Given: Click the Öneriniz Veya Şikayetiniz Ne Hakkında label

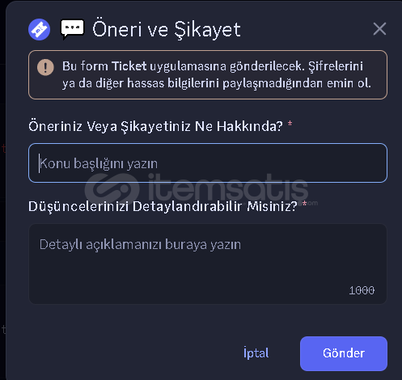Looking at the screenshot, I should tap(155, 126).
